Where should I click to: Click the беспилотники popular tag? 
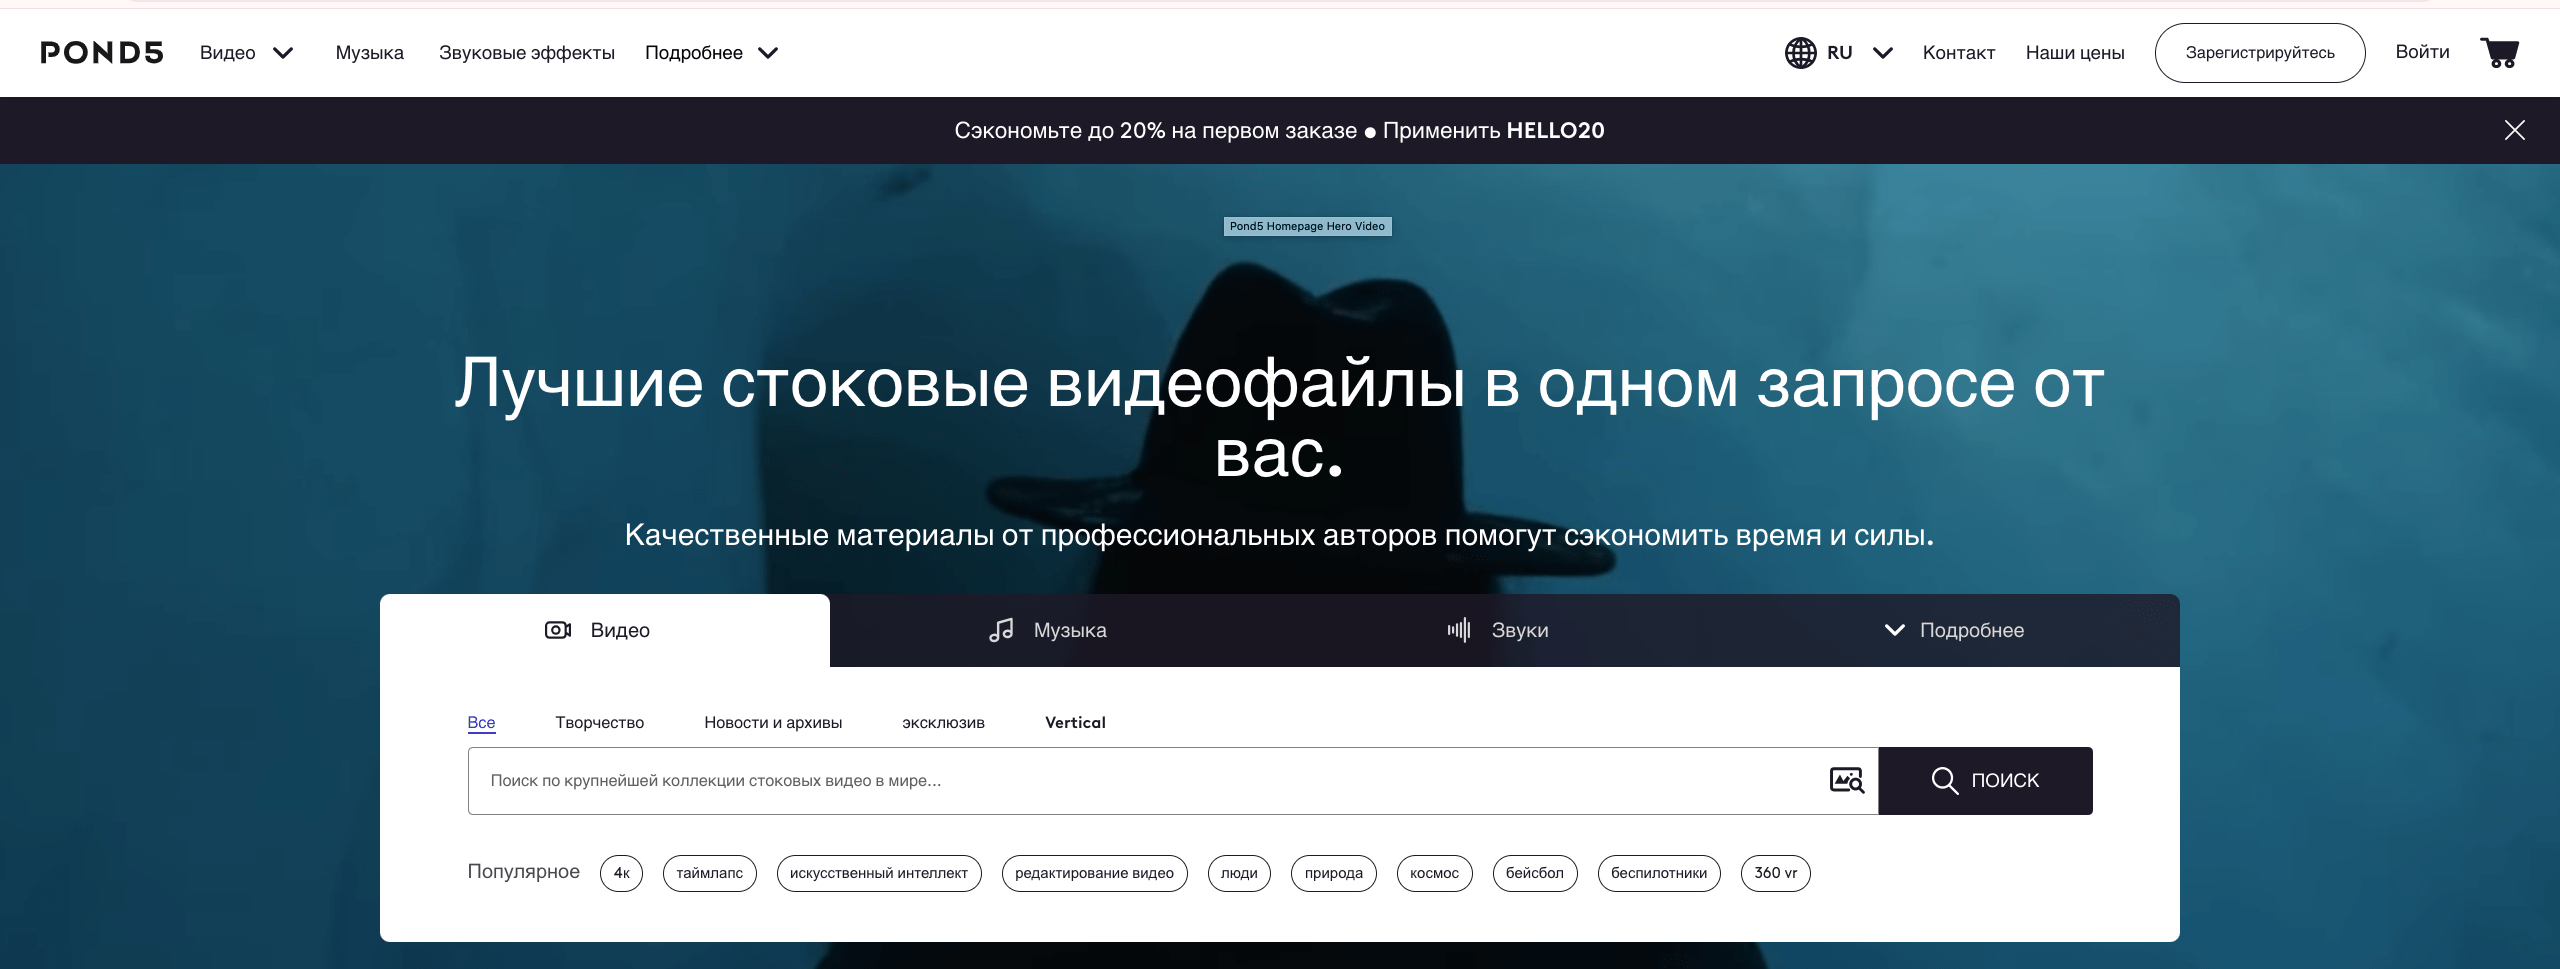point(1659,873)
